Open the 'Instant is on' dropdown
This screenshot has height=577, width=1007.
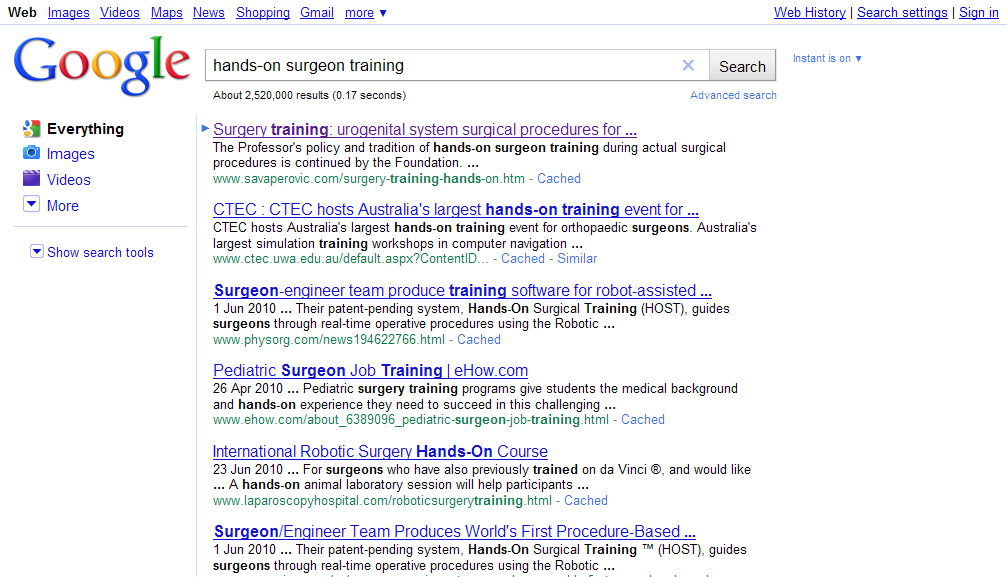point(827,58)
